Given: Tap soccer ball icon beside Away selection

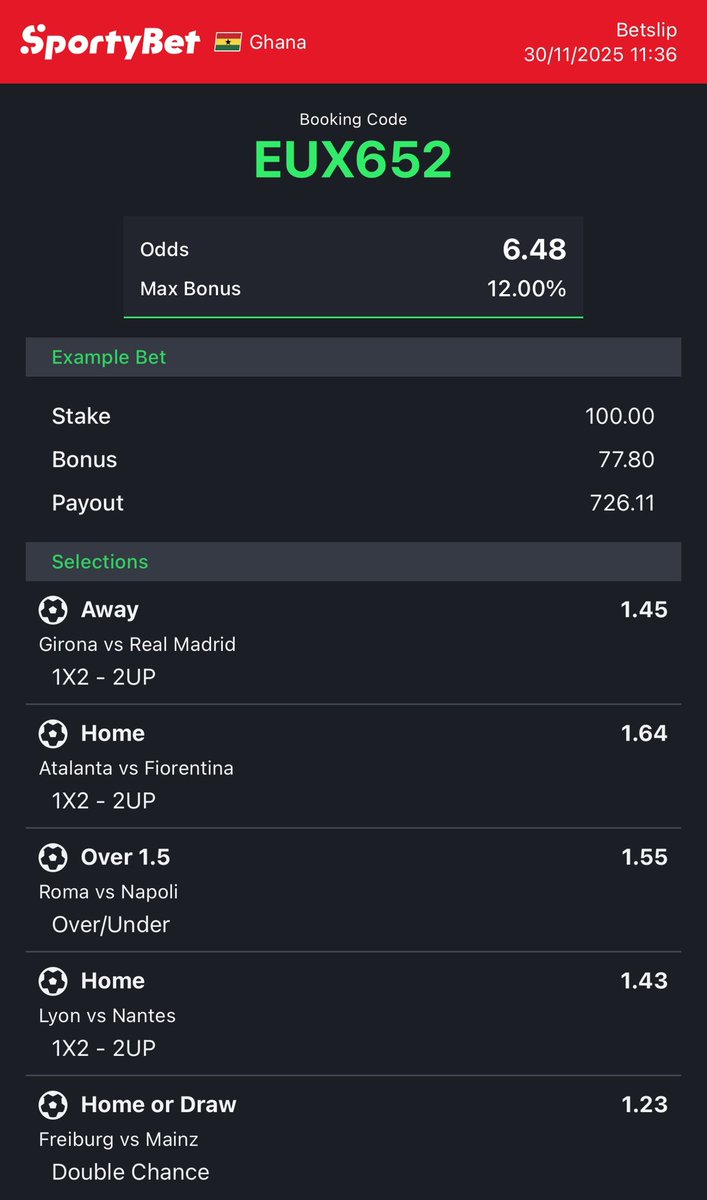Looking at the screenshot, I should click(x=53, y=610).
